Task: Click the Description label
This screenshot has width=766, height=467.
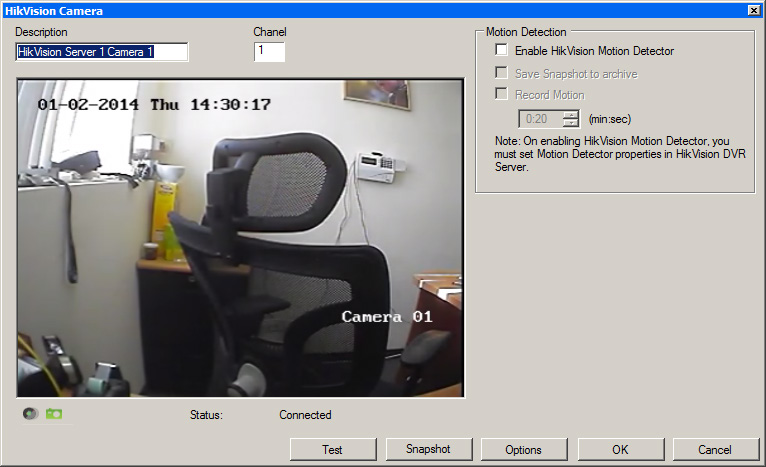Action: coord(41,32)
